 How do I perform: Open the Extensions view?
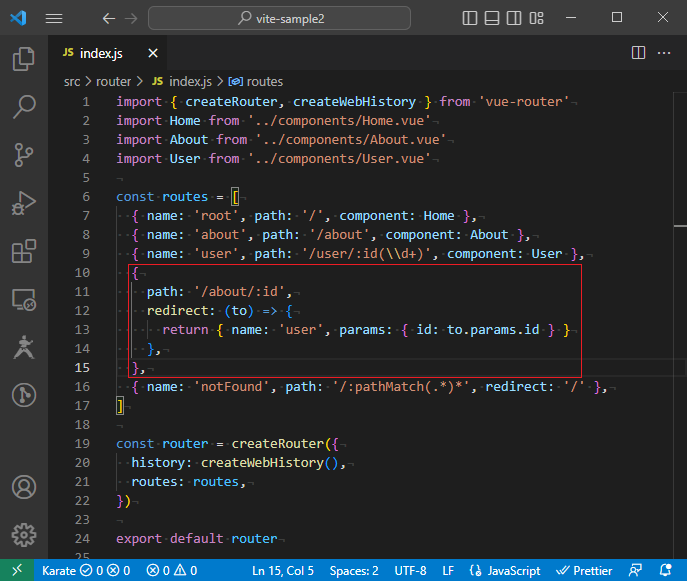tap(24, 251)
